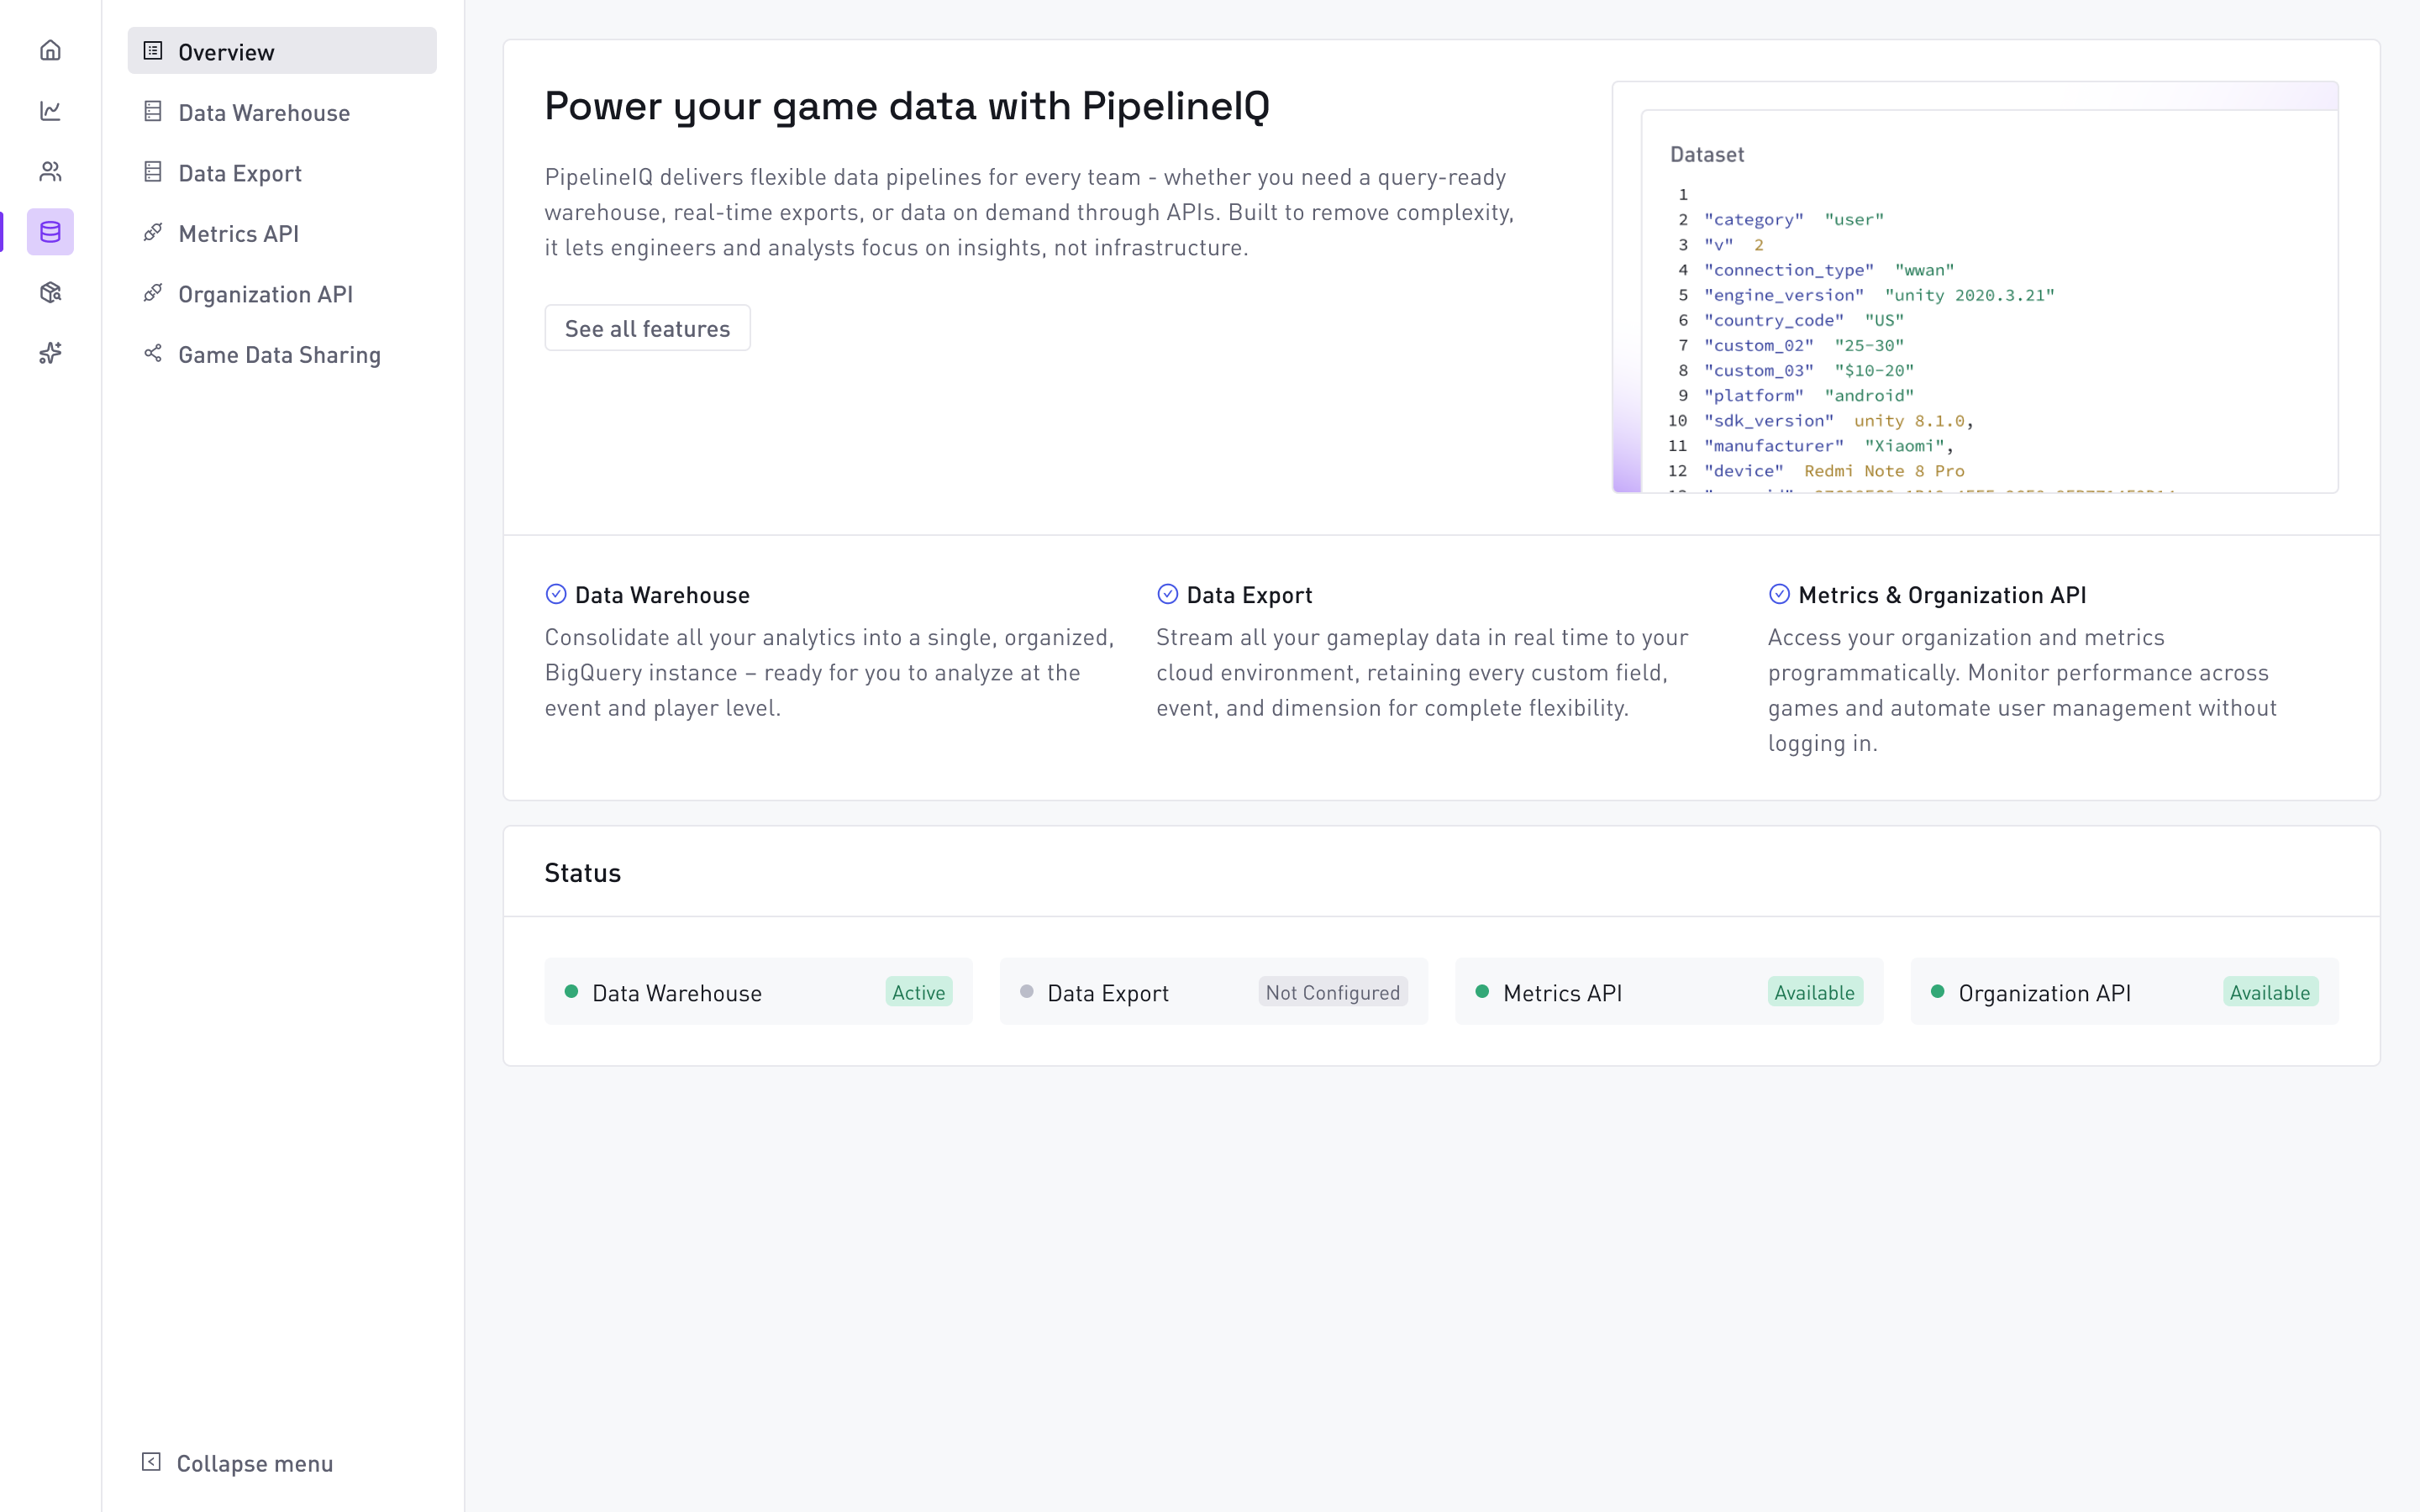Click the Collapse menu arrow icon
Screen dimensions: 2420x1512
point(151,1462)
